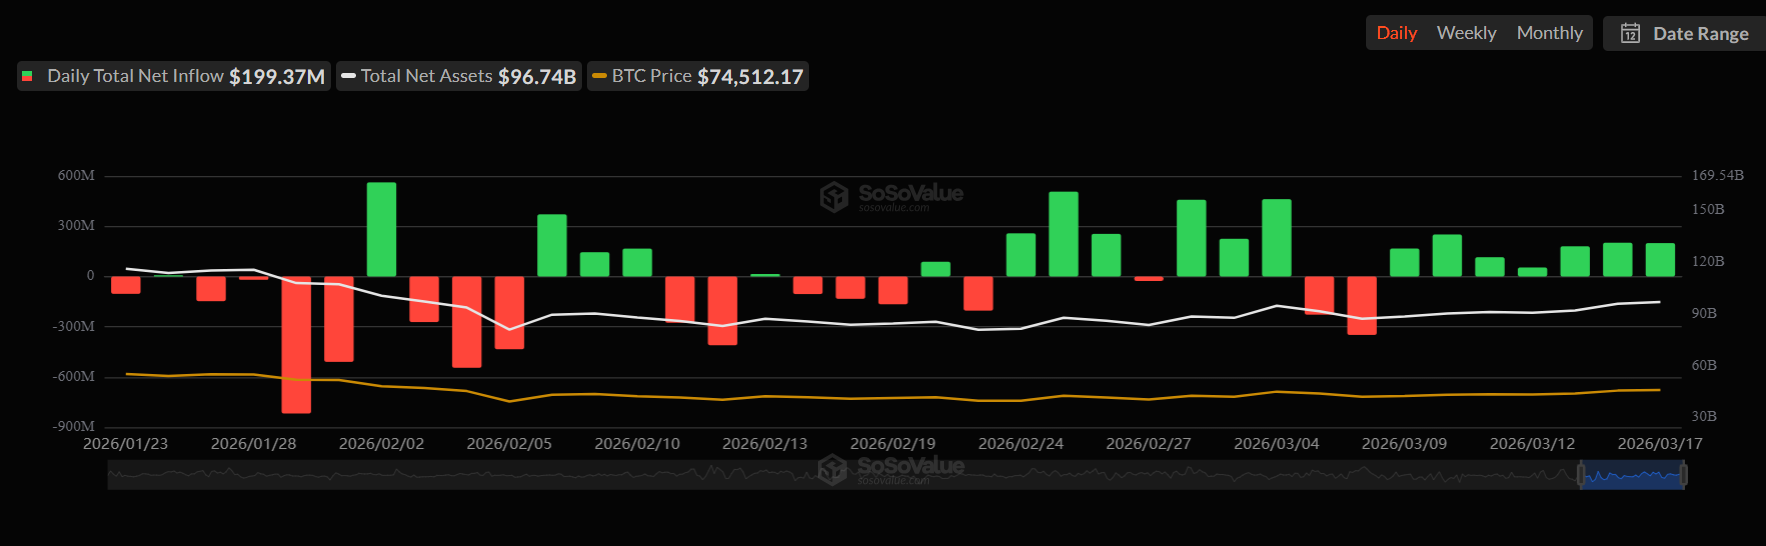The width and height of the screenshot is (1766, 546).
Task: Select the red bar at 2026/02/05
Action: (509, 313)
